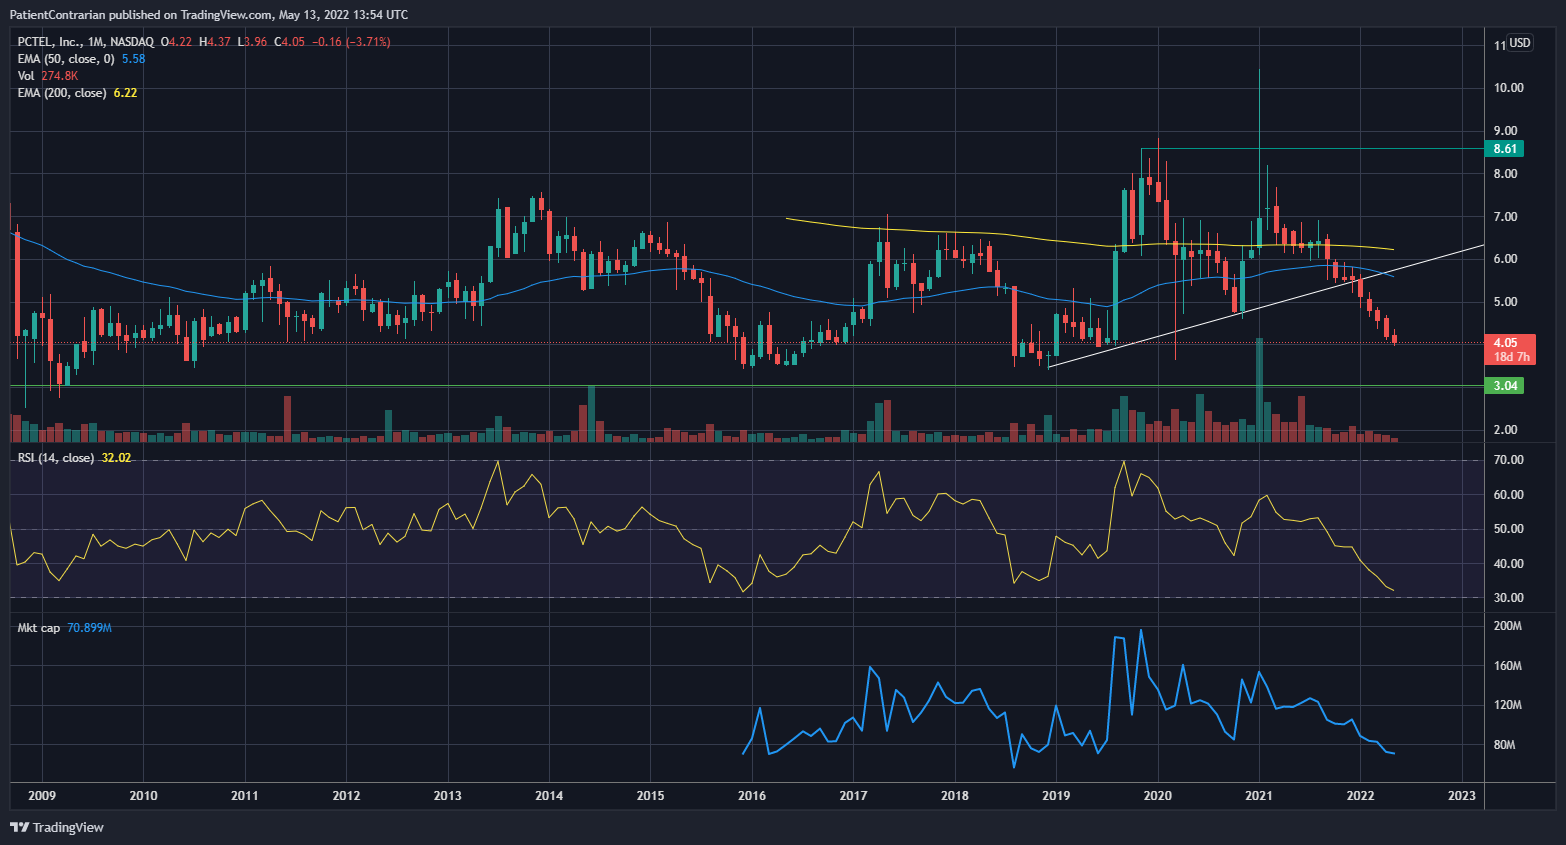Click the PCTEL, Inc. symbol title
Viewport: 1566px width, 845px height.
point(50,42)
